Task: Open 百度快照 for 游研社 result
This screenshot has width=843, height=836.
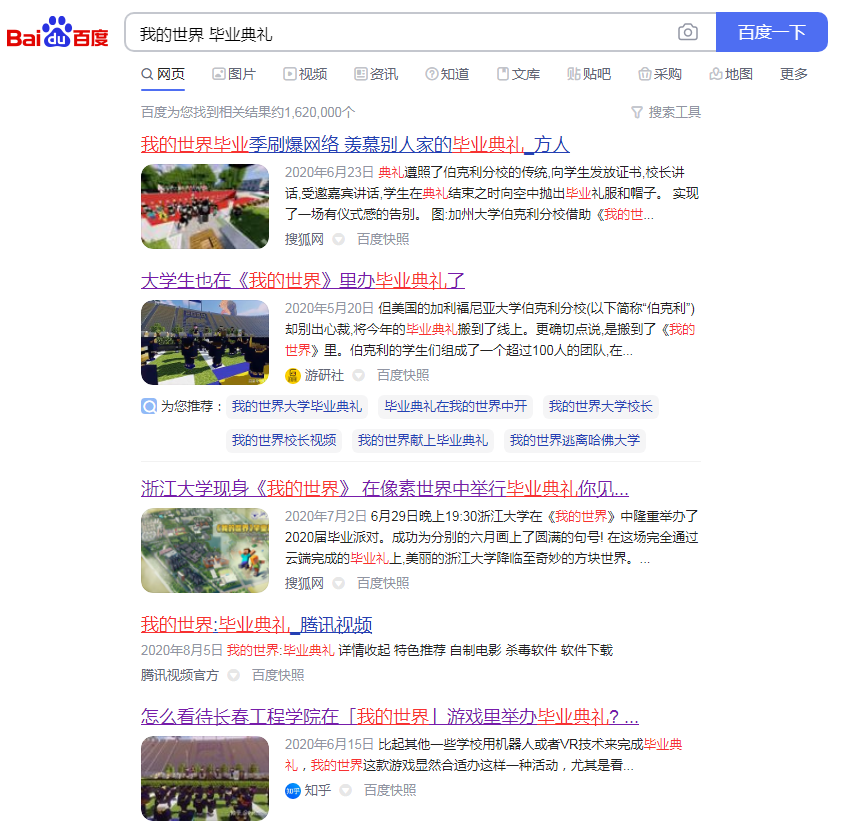Action: coord(403,375)
